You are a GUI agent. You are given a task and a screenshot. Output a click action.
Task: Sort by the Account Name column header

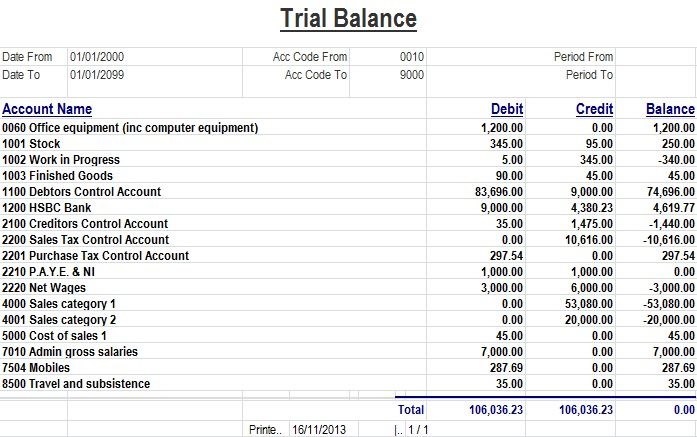tap(47, 109)
